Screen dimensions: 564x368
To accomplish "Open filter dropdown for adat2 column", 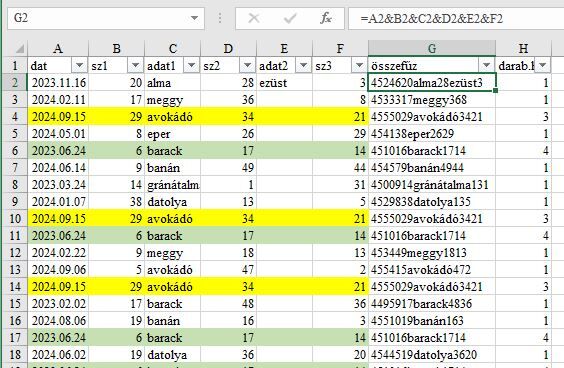I will [x=303, y=65].
